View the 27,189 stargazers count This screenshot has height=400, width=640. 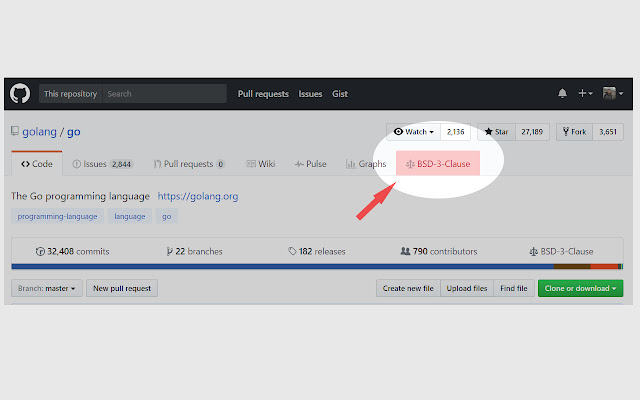pos(532,132)
